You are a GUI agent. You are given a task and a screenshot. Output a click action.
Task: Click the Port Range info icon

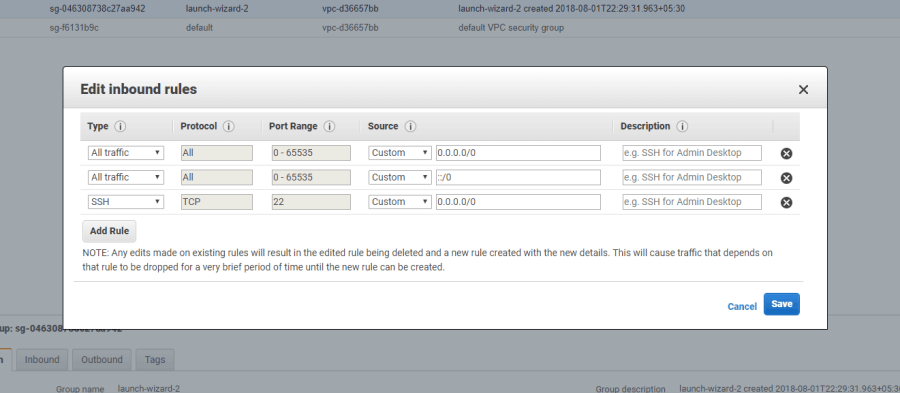[329, 126]
